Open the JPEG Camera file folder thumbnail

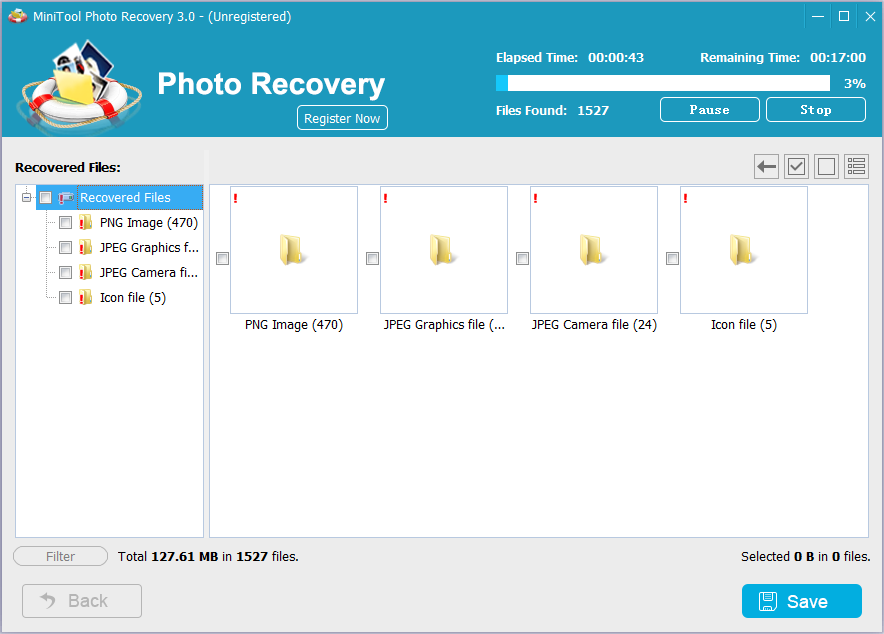click(593, 250)
